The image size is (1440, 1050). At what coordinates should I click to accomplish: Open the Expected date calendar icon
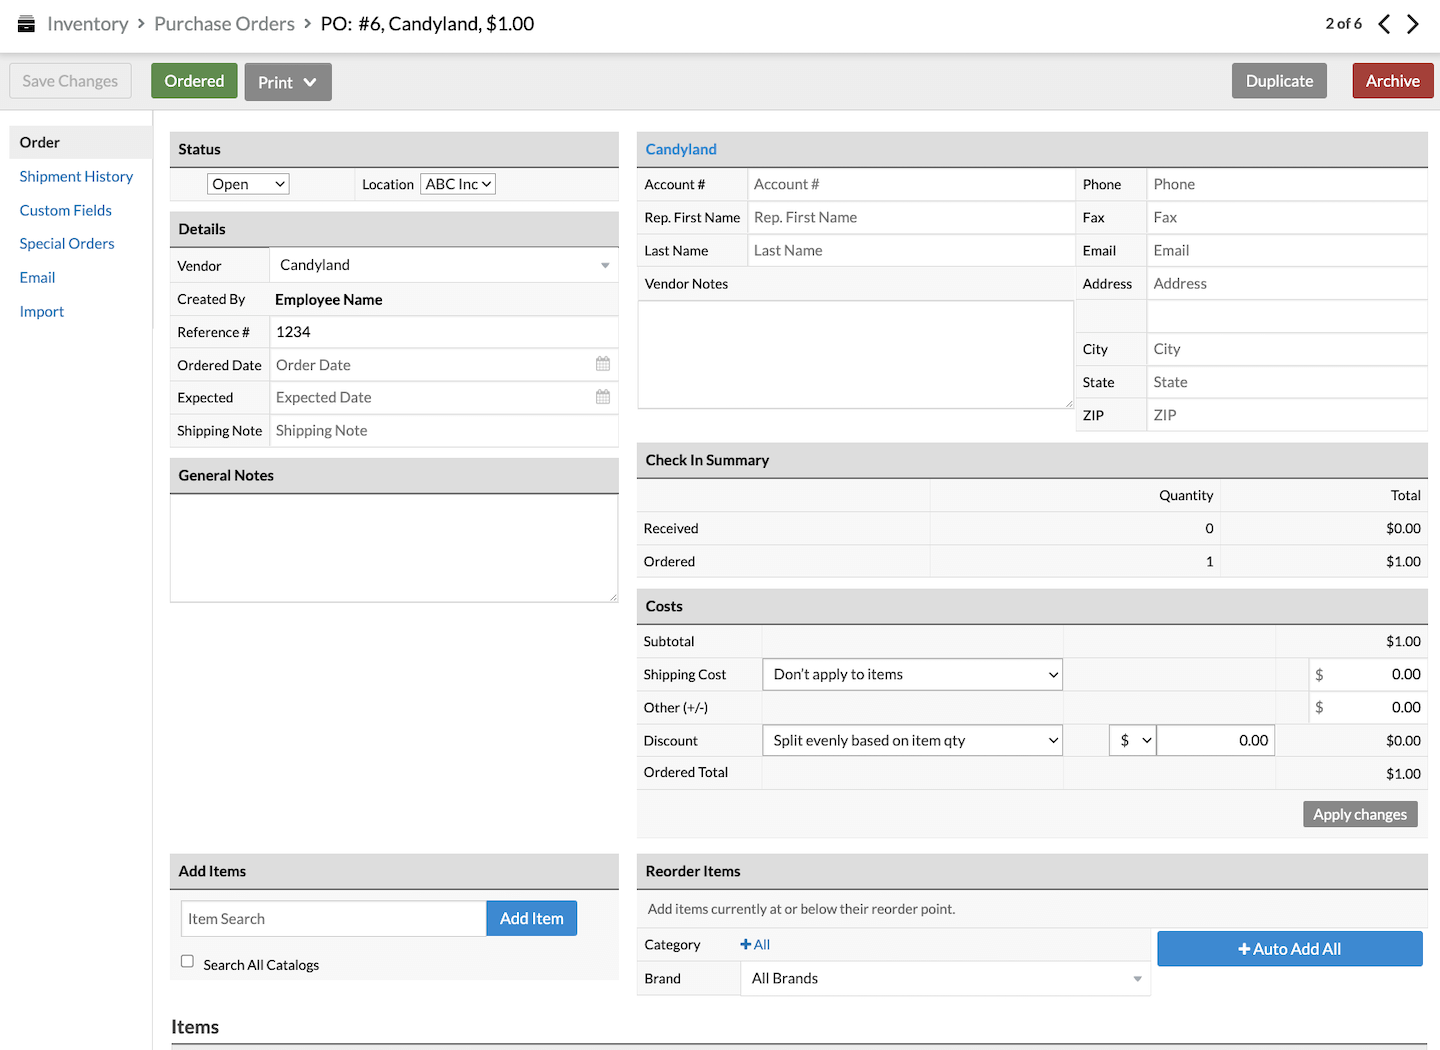(603, 397)
